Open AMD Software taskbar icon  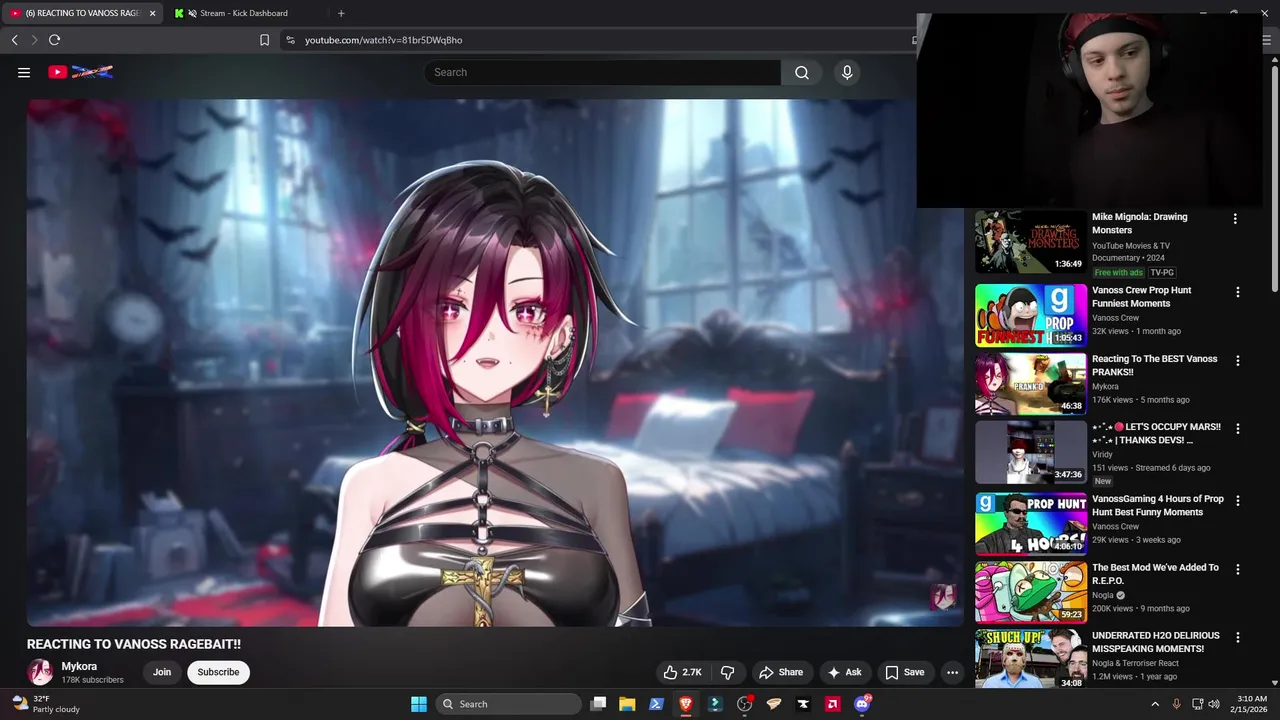pos(832,704)
